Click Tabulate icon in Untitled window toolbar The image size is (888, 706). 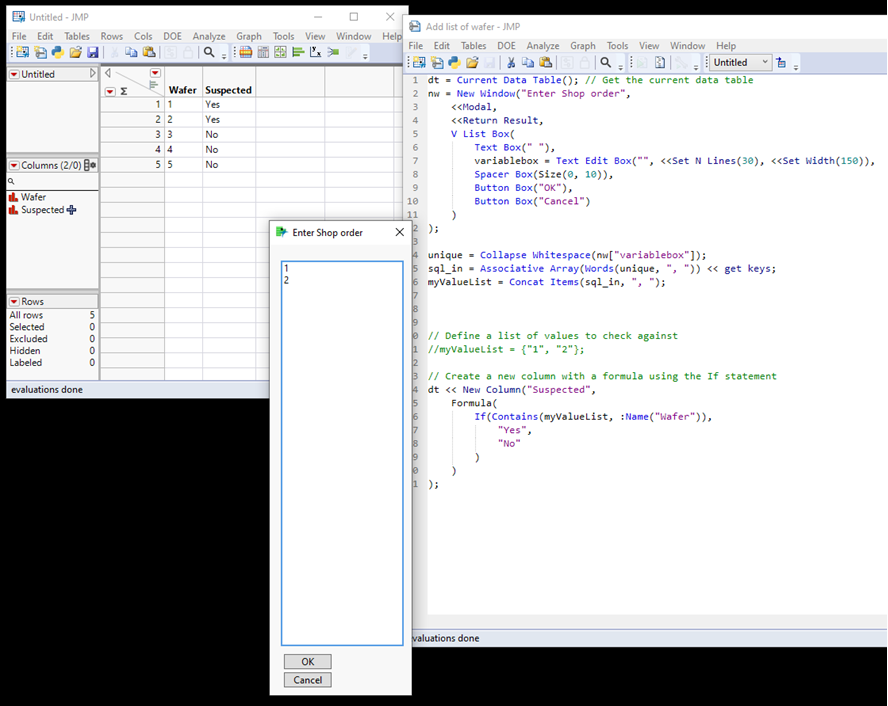click(x=263, y=53)
